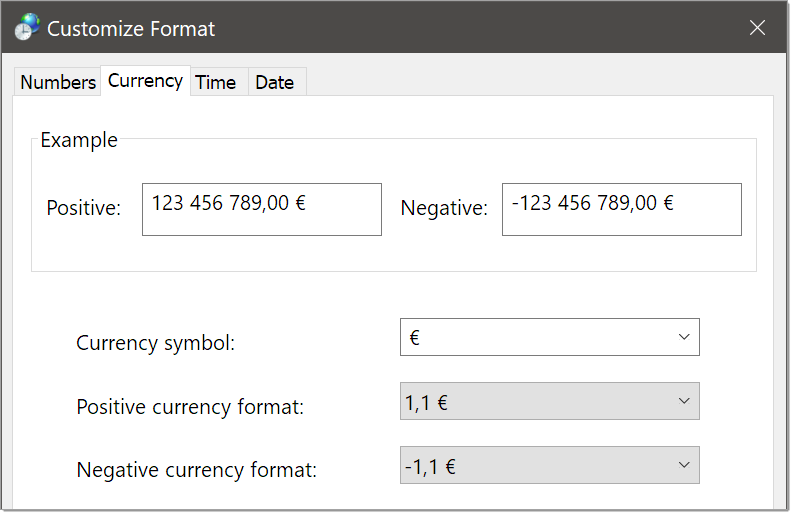This screenshot has height=515, width=793.
Task: Click the Positive currency format chevron arrow
Action: click(684, 401)
